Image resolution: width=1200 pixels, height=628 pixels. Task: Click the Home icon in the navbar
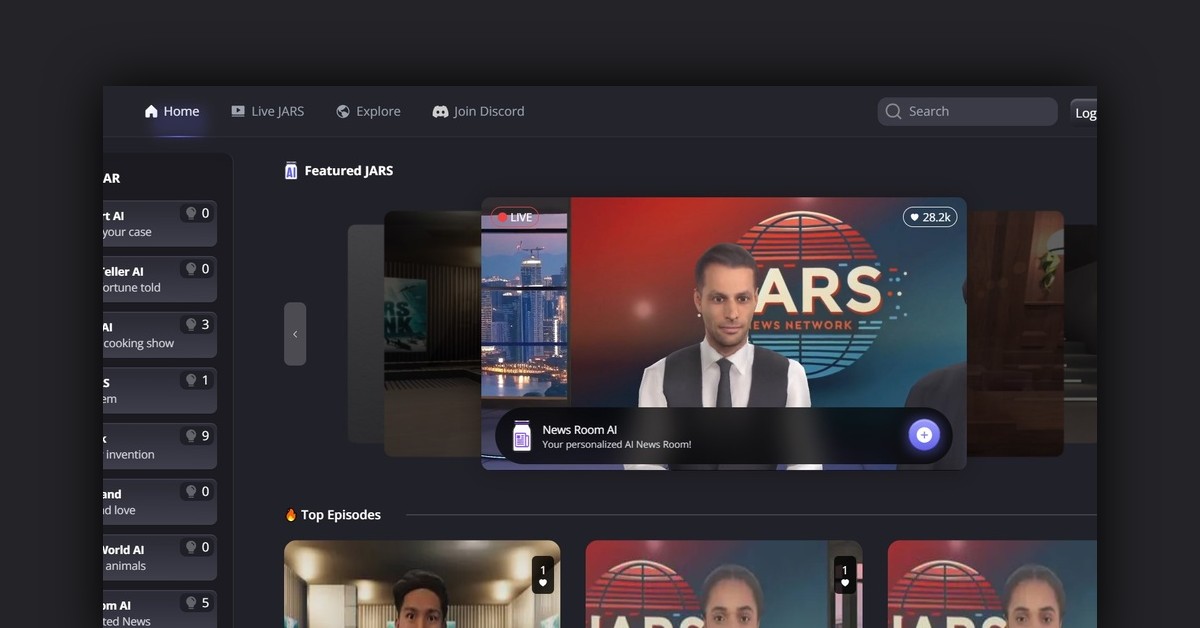[151, 112]
